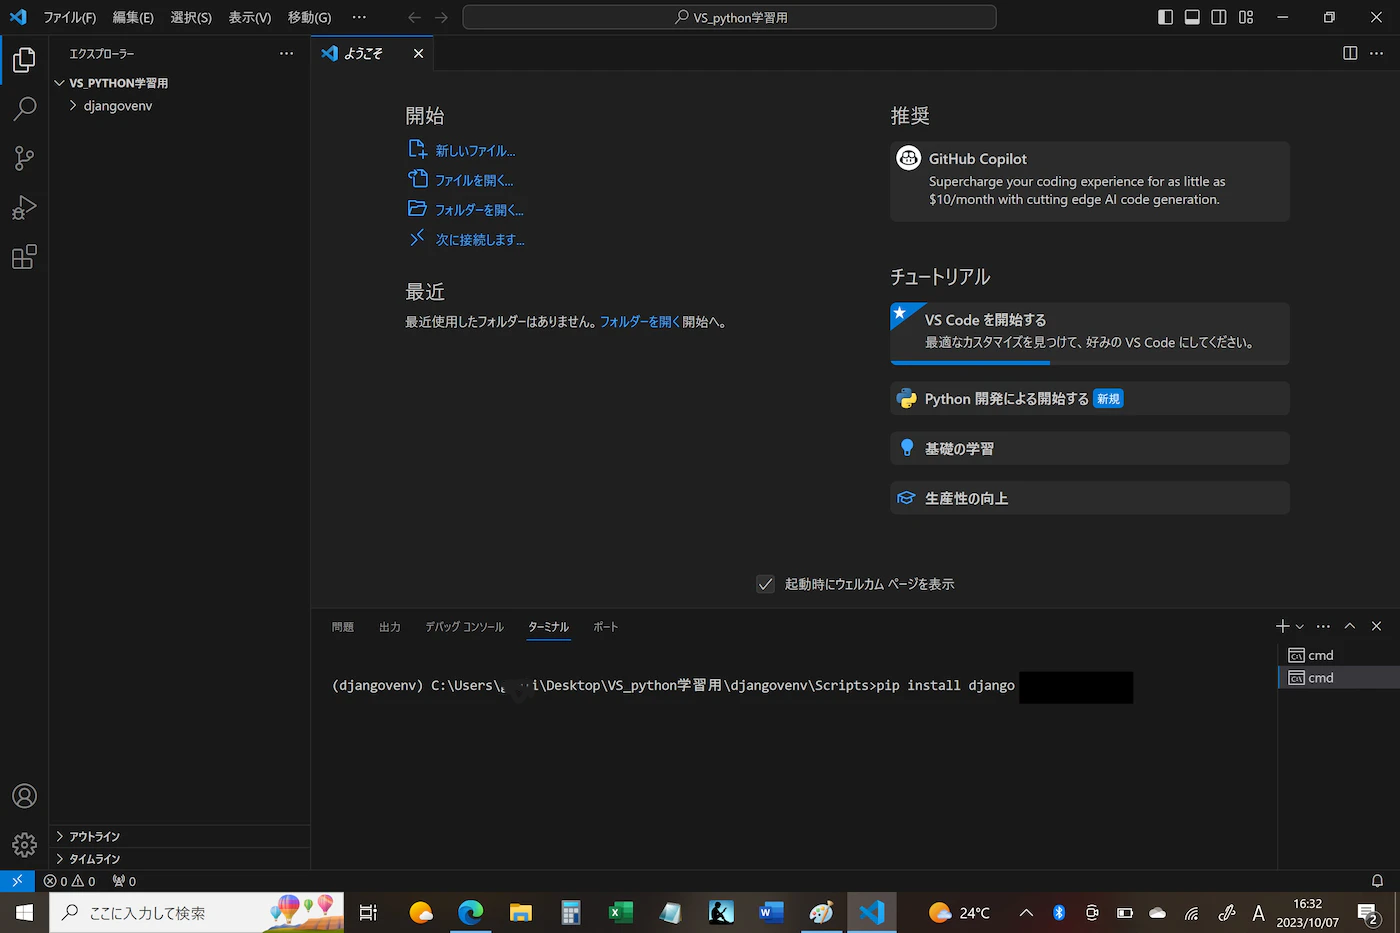
Task: Open the 編集(E) menu
Action: tap(133, 17)
